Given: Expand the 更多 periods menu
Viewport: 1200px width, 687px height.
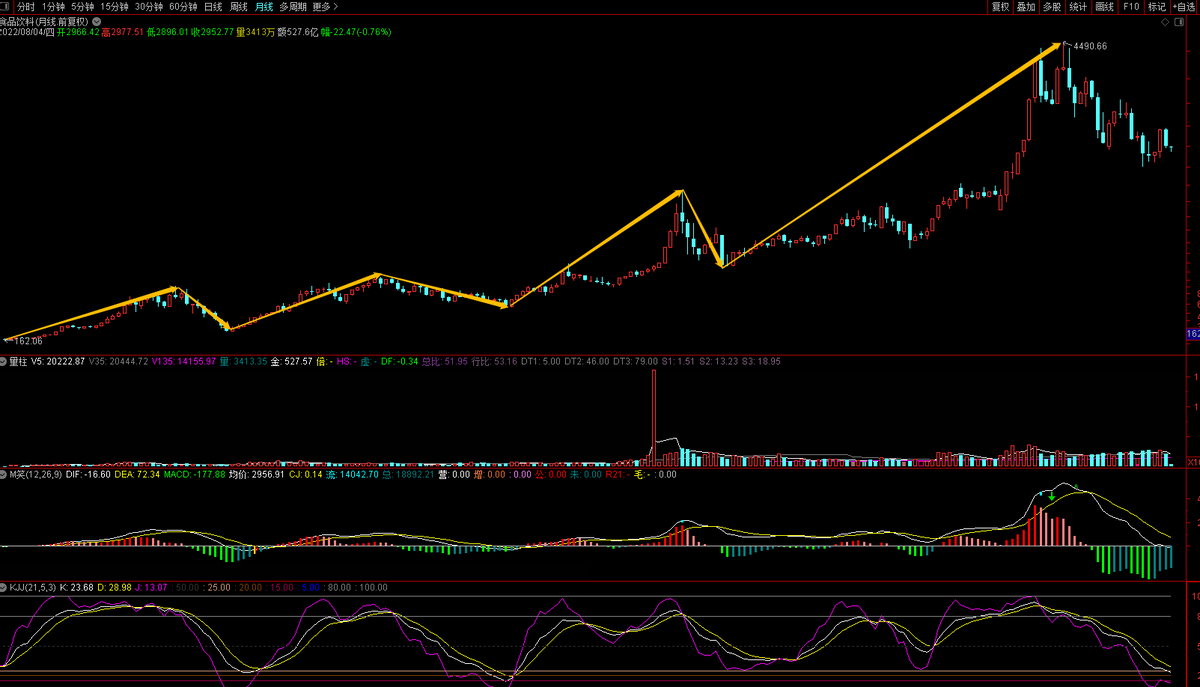Looking at the screenshot, I should 324,7.
